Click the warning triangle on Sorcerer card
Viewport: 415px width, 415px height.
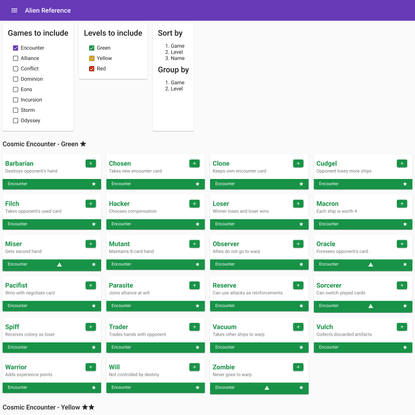pyautogui.click(x=370, y=306)
